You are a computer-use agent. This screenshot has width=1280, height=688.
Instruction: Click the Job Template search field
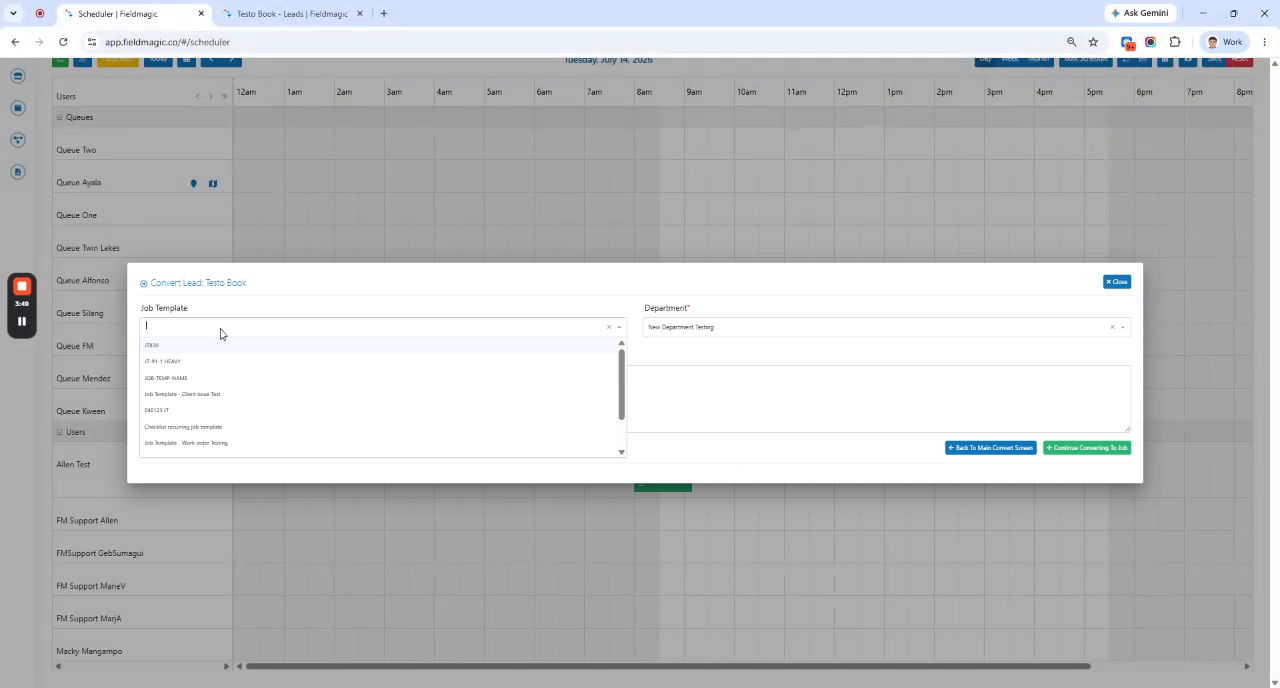point(372,326)
